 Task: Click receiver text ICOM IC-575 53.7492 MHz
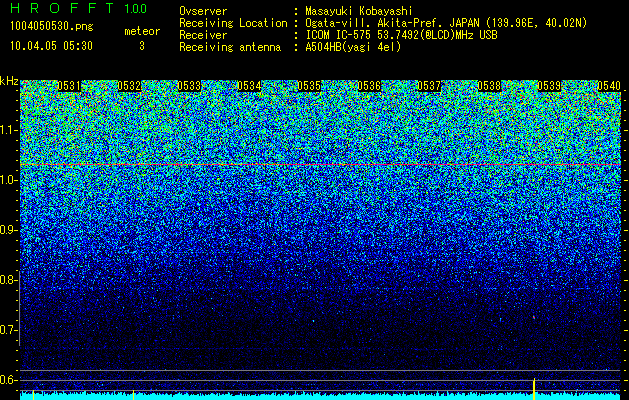401,35
